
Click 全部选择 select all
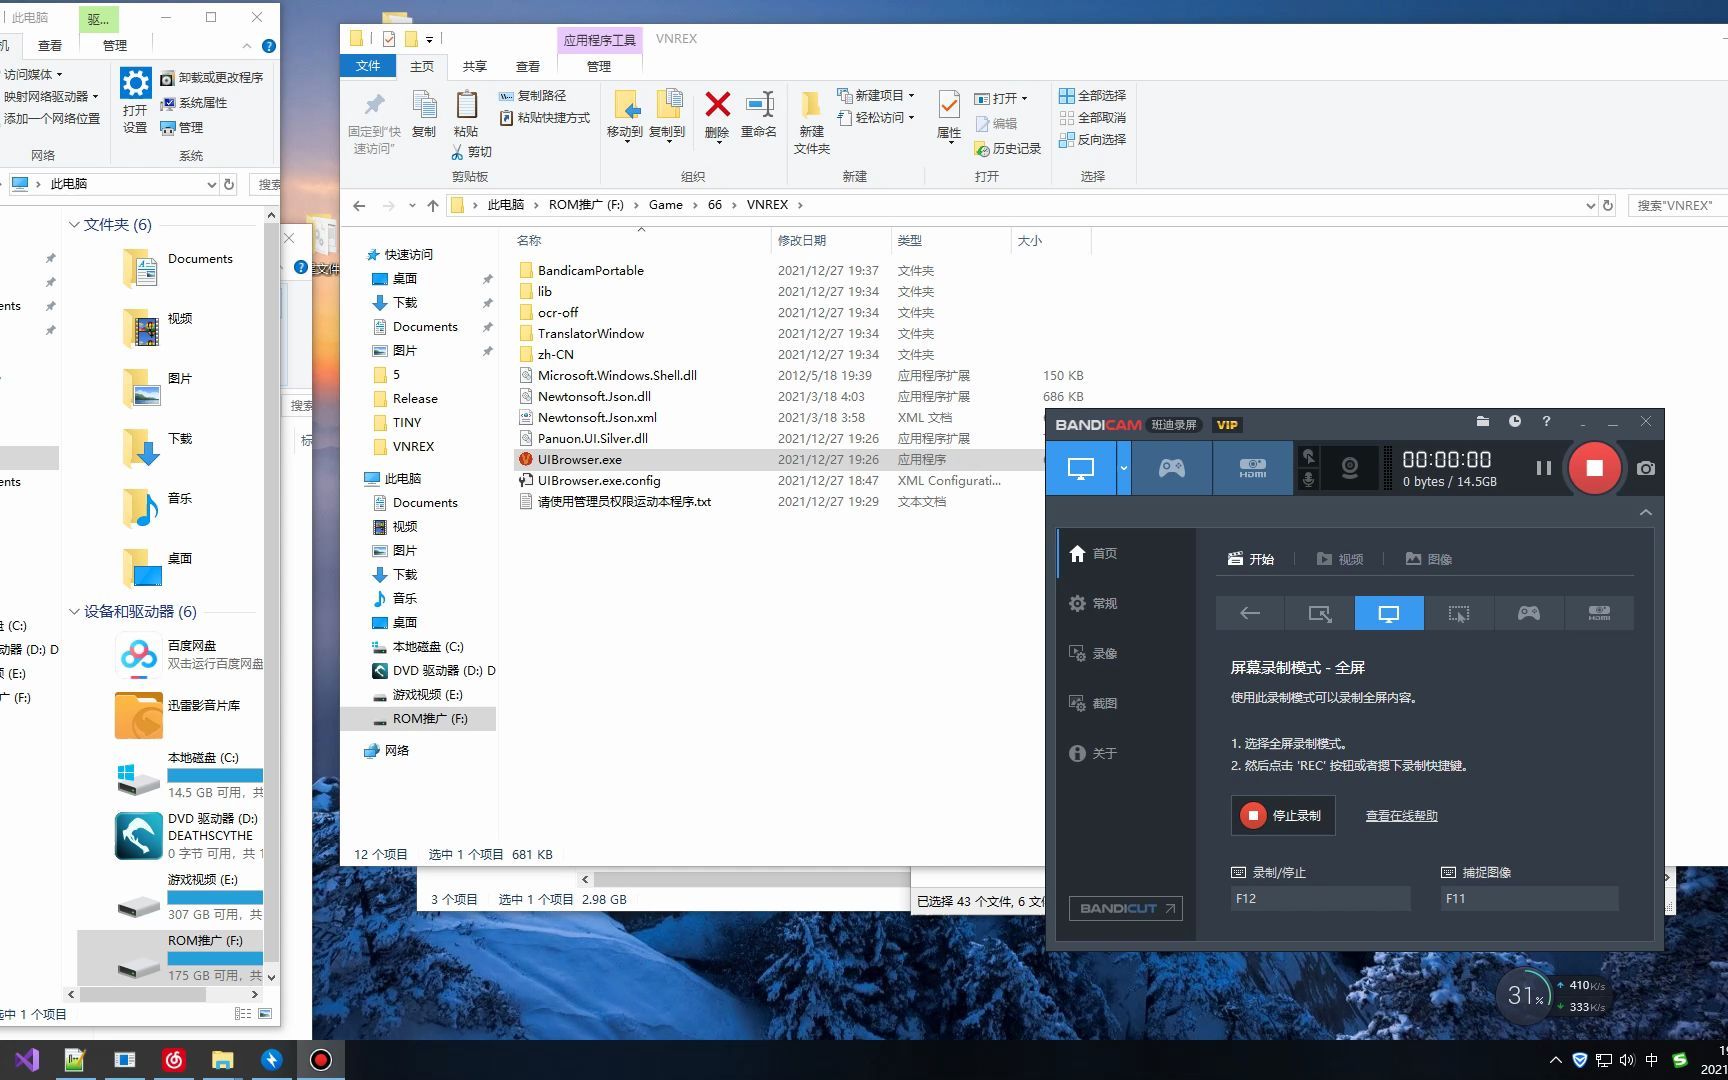click(1093, 95)
